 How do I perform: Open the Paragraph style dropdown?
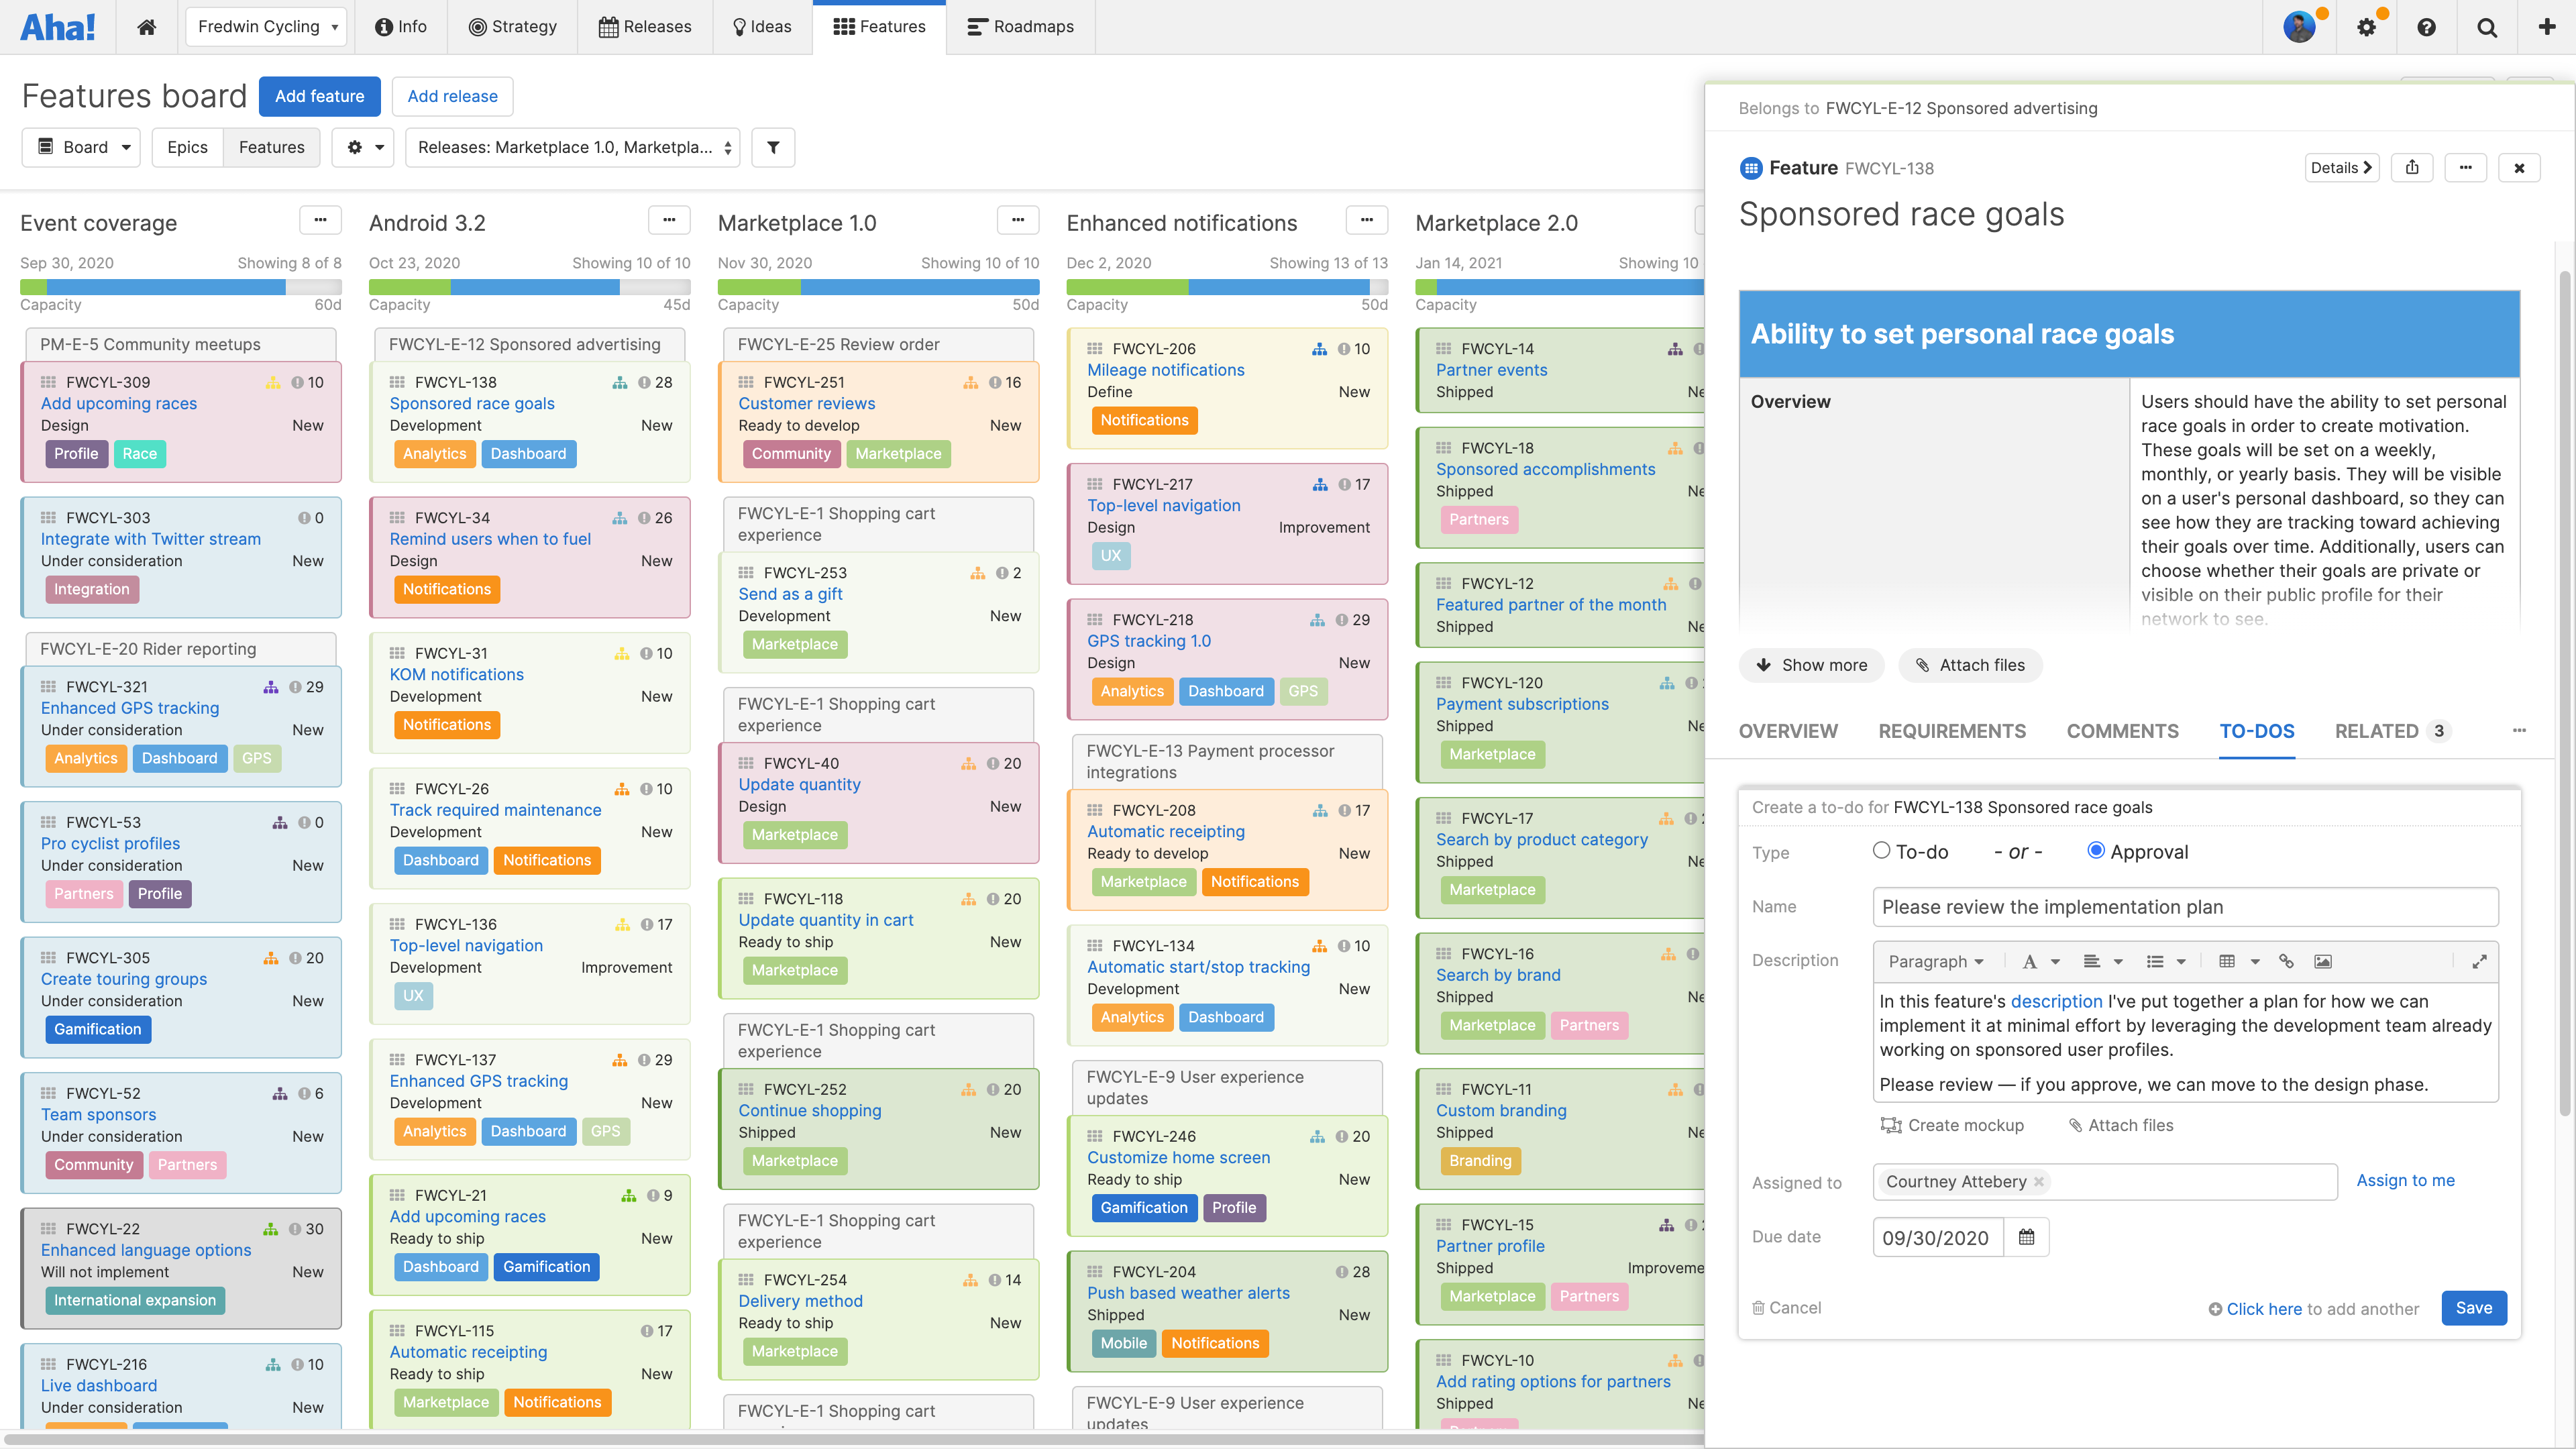[1936, 961]
